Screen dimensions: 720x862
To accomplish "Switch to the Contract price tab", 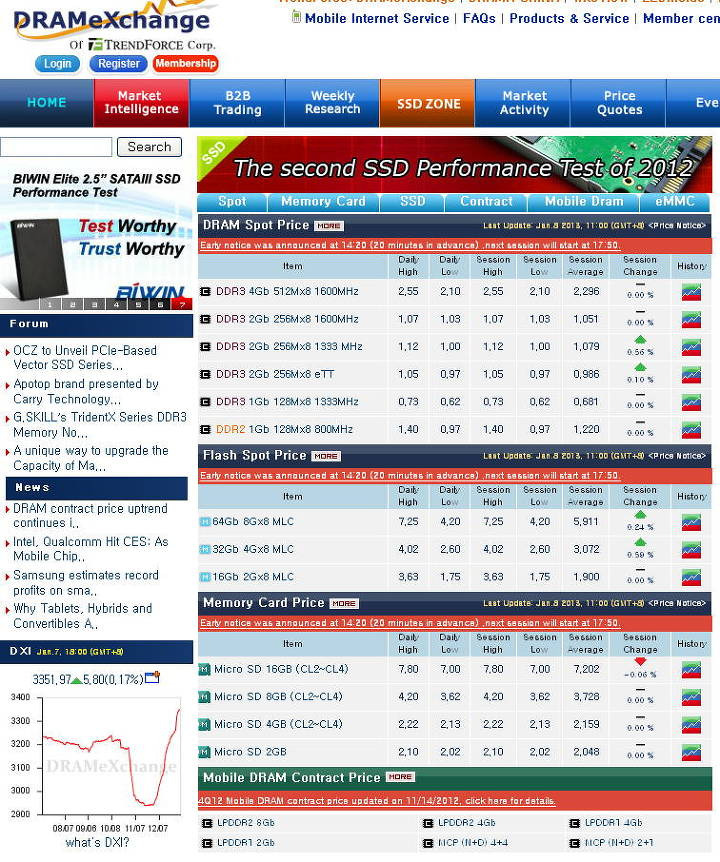I will [486, 202].
